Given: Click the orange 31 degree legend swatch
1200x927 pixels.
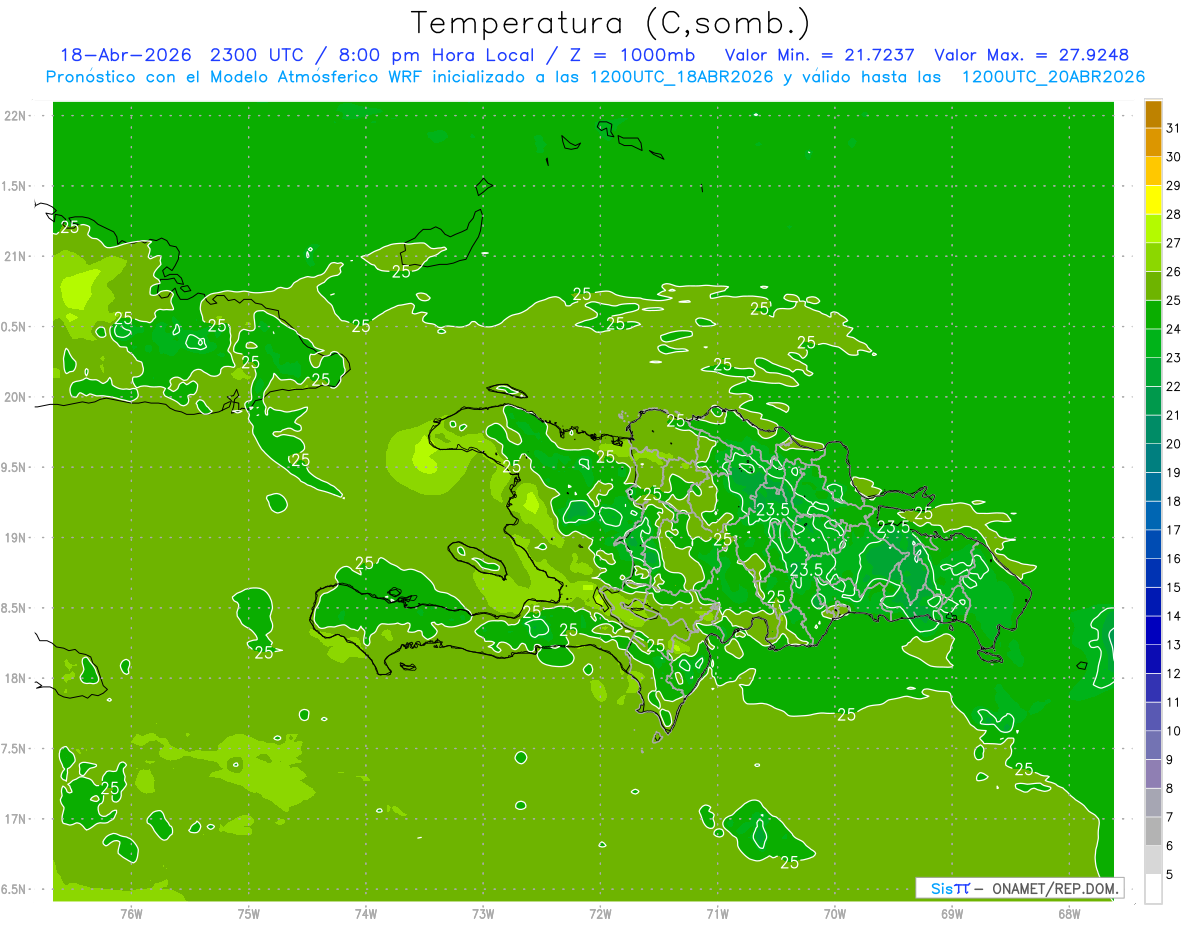Looking at the screenshot, I should 1153,114.
